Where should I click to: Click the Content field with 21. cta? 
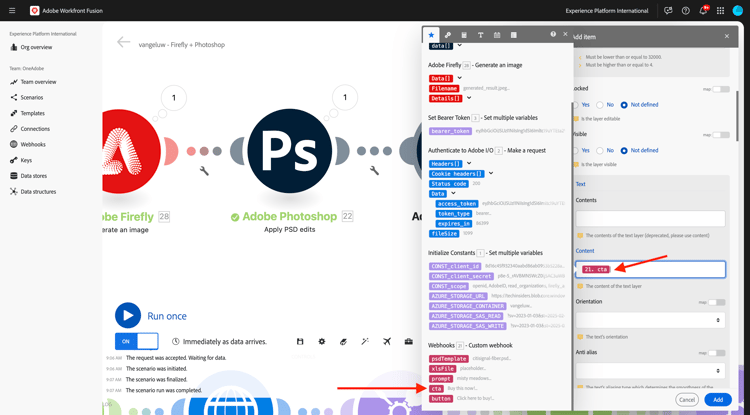click(x=650, y=269)
